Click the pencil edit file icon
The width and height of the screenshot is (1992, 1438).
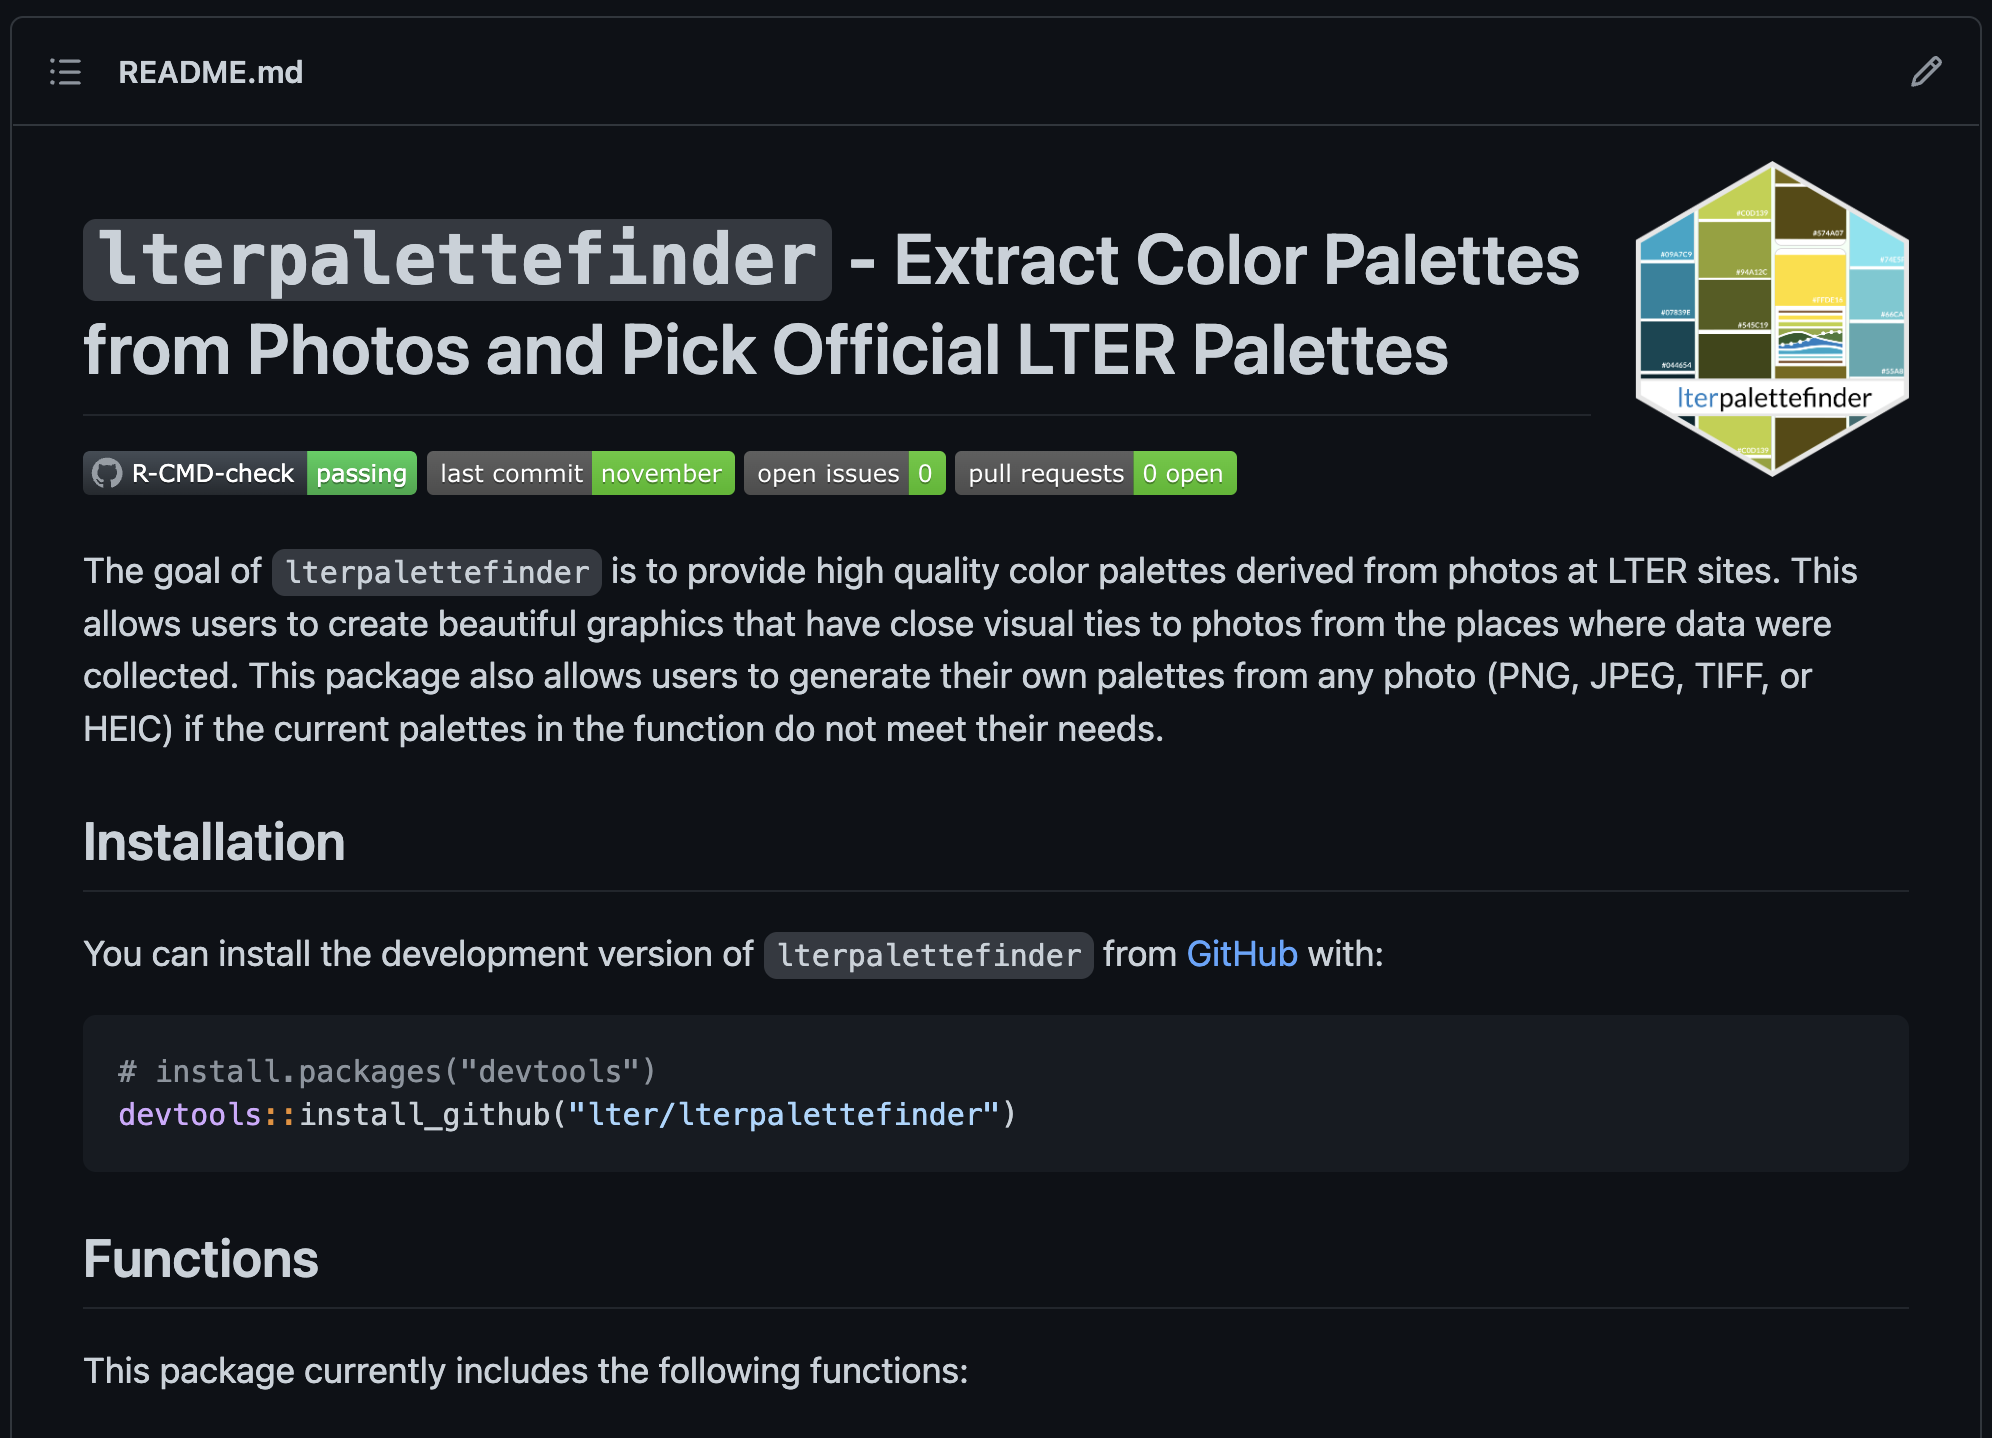click(1925, 72)
